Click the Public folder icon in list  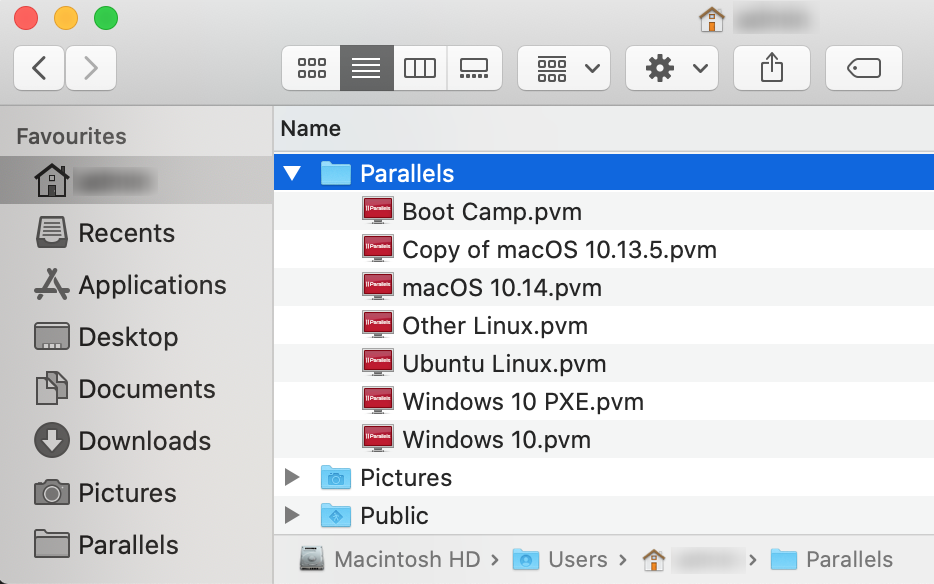click(x=335, y=515)
